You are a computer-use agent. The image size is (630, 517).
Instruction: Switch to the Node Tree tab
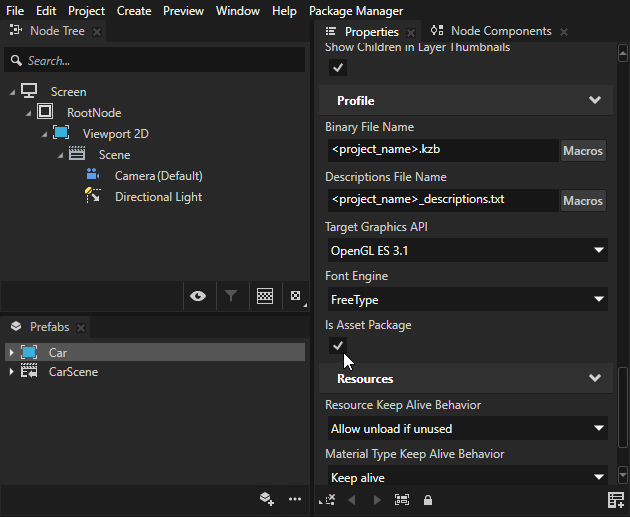point(57,31)
